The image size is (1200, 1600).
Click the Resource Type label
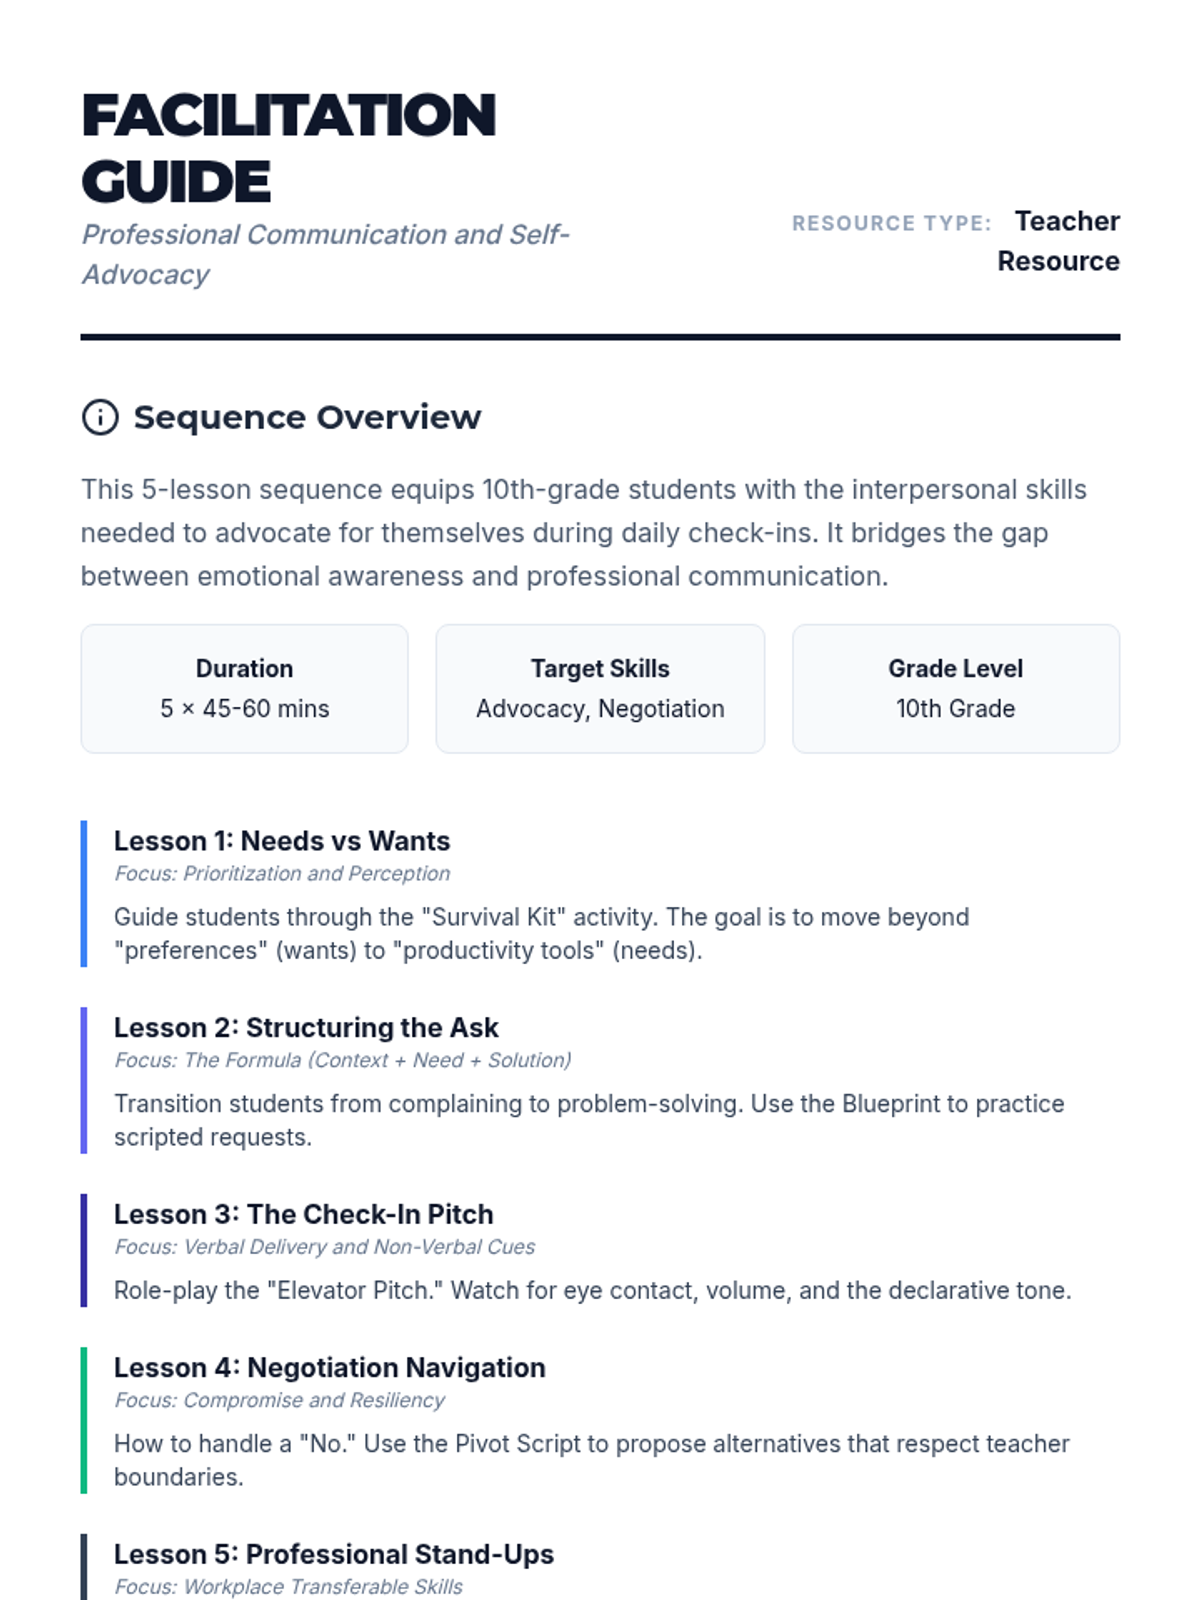[x=891, y=223]
